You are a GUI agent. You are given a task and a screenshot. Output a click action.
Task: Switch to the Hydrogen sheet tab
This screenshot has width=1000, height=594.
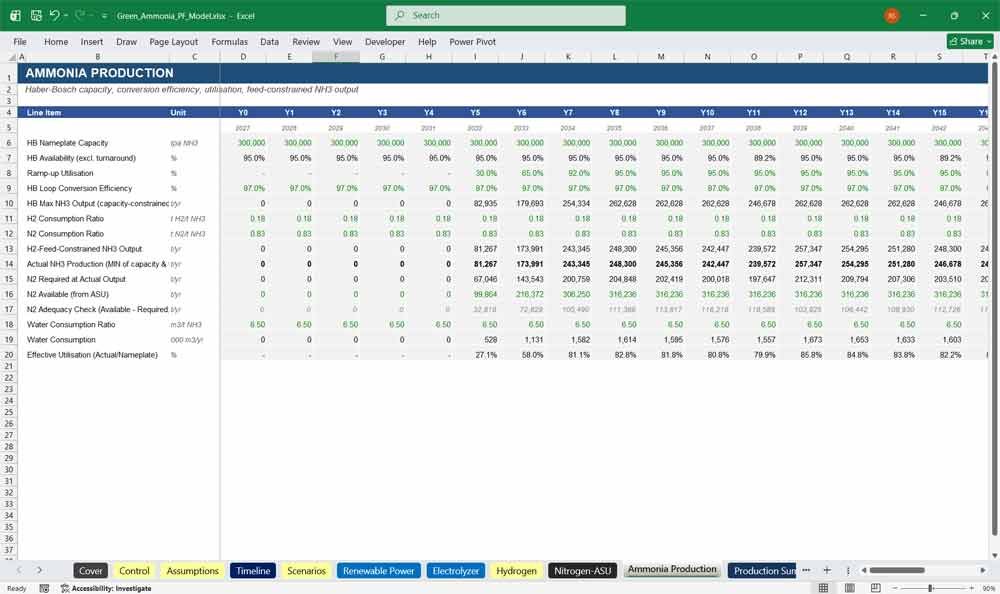click(x=516, y=571)
